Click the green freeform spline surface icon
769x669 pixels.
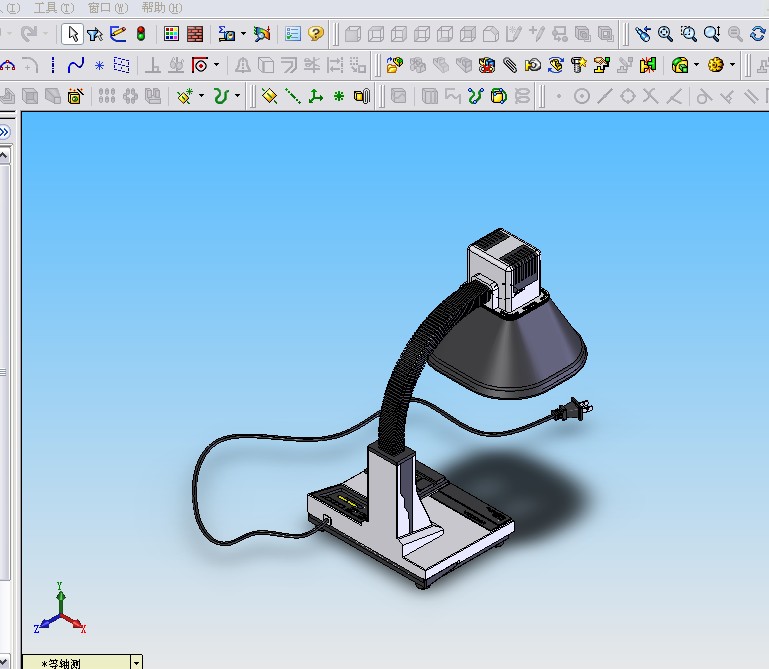[x=475, y=96]
